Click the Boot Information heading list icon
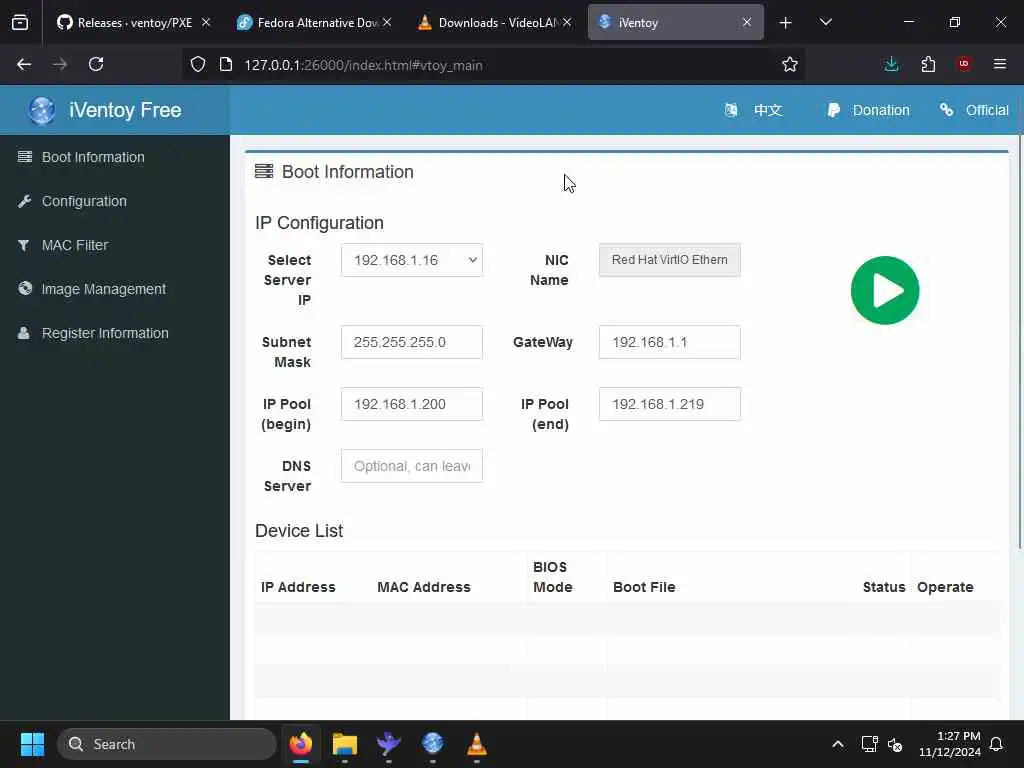Image resolution: width=1024 pixels, height=768 pixels. pos(264,171)
